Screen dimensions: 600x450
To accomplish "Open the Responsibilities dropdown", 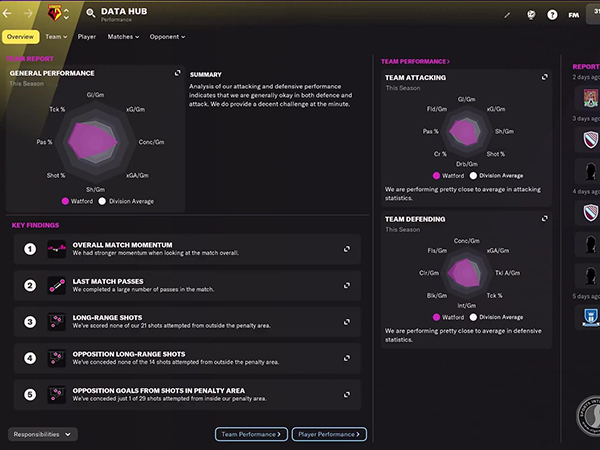I will [x=42, y=434].
